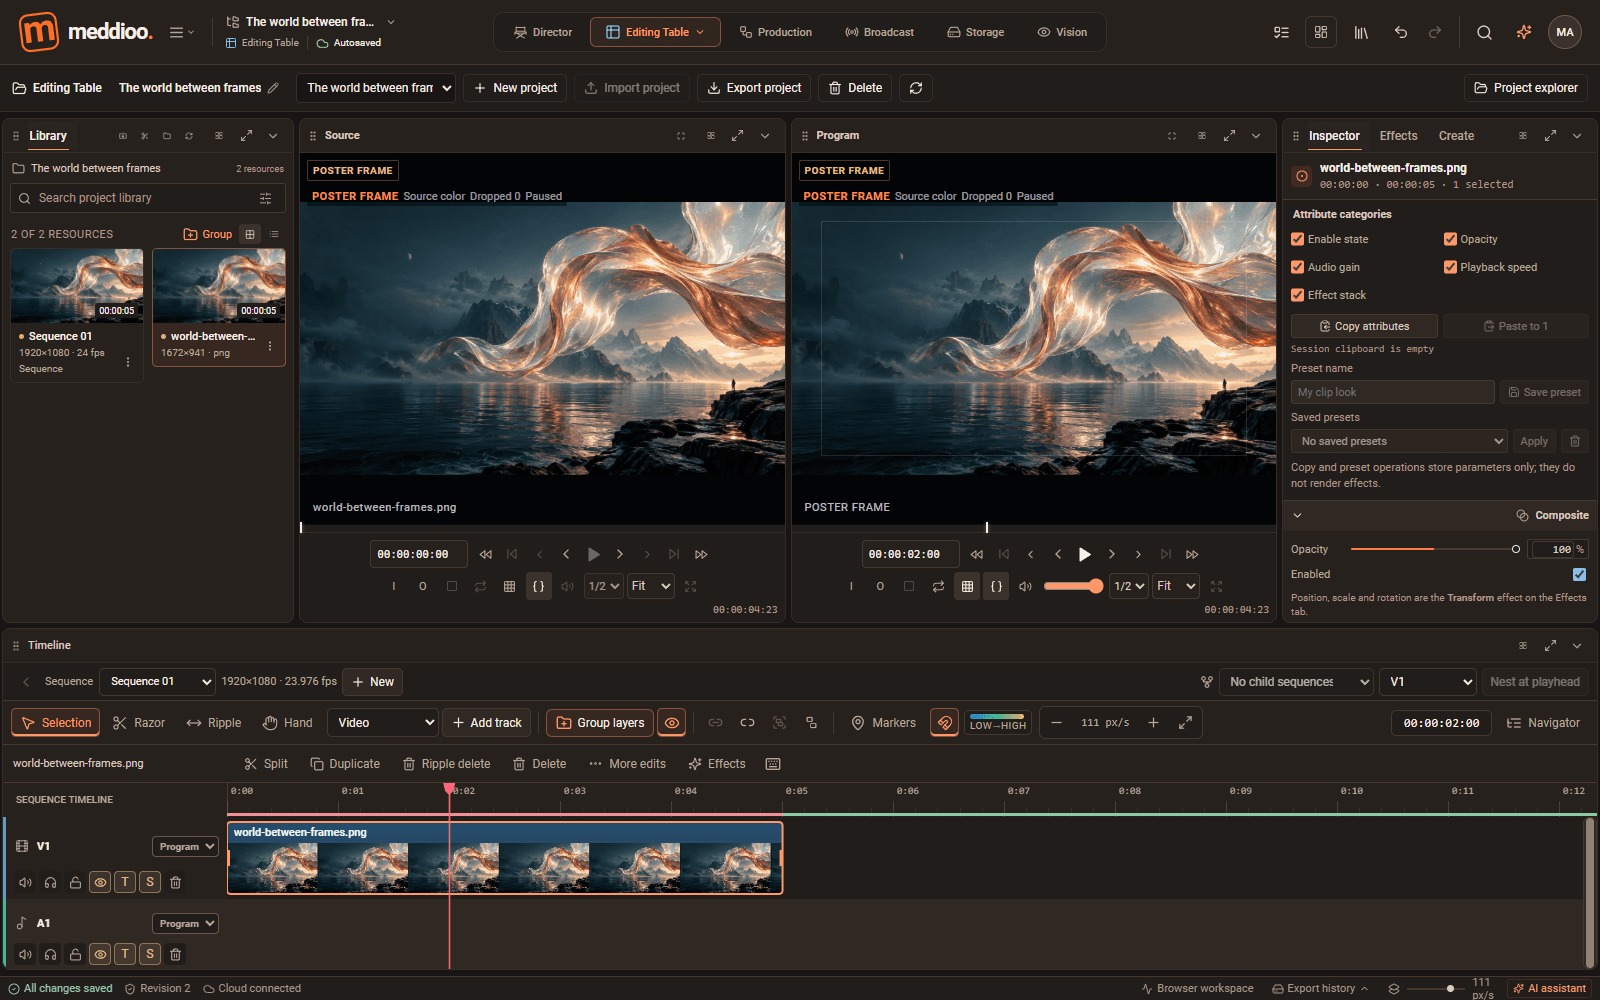Click the refresh icon beside project Delete button
The width and height of the screenshot is (1600, 1000).
tap(916, 88)
